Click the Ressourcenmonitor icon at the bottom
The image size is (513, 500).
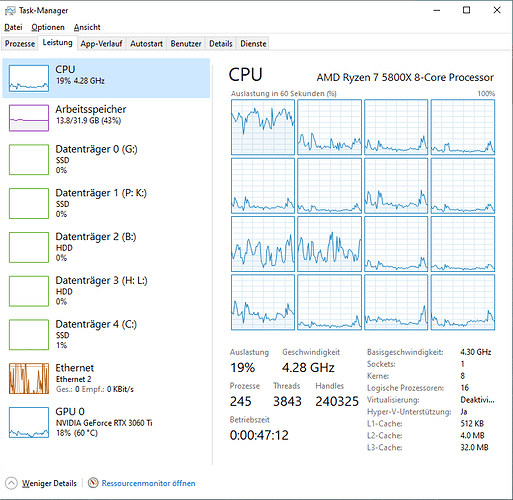pos(93,483)
